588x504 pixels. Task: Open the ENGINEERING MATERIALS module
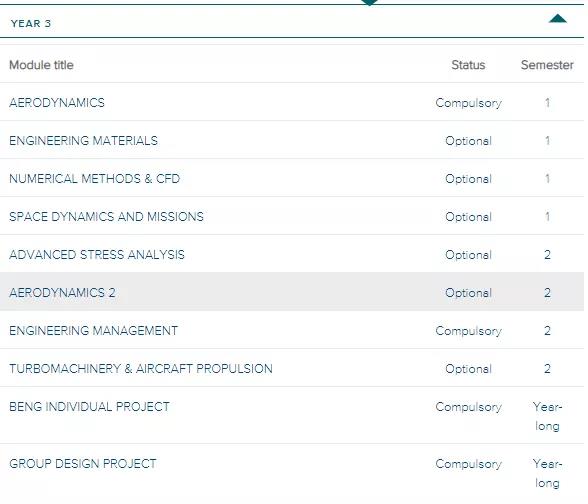[x=83, y=140]
